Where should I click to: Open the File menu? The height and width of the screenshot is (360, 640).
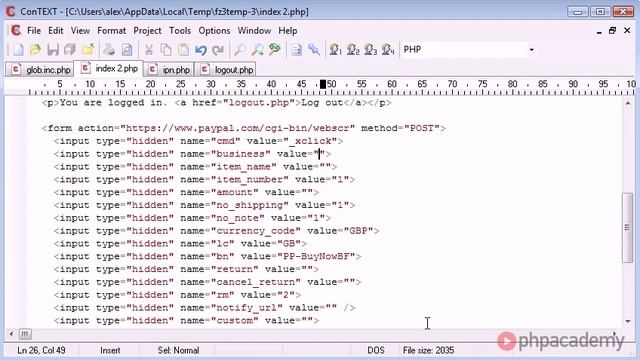(x=34, y=31)
